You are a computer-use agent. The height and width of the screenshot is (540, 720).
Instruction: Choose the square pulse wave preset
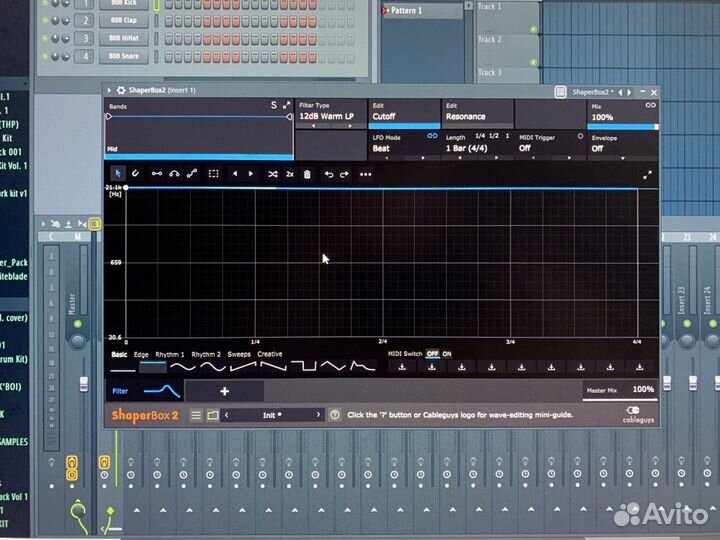click(x=304, y=366)
